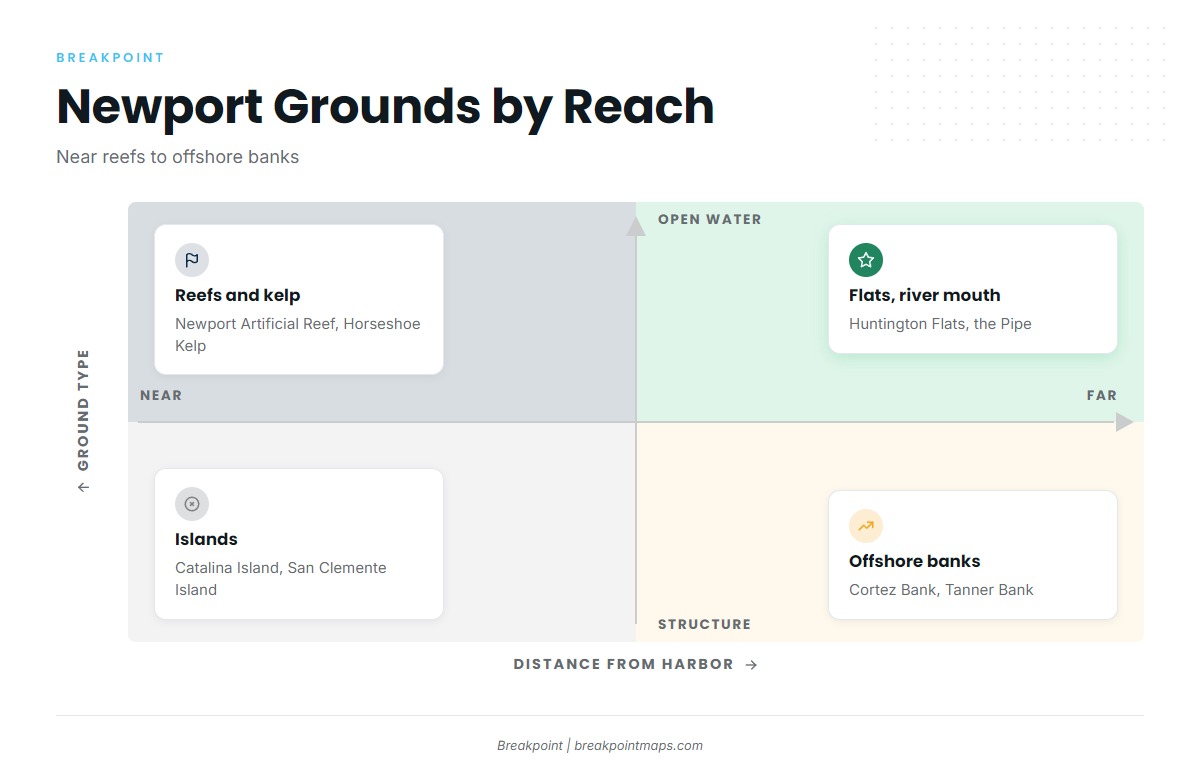Select the Islands card heading

click(206, 539)
